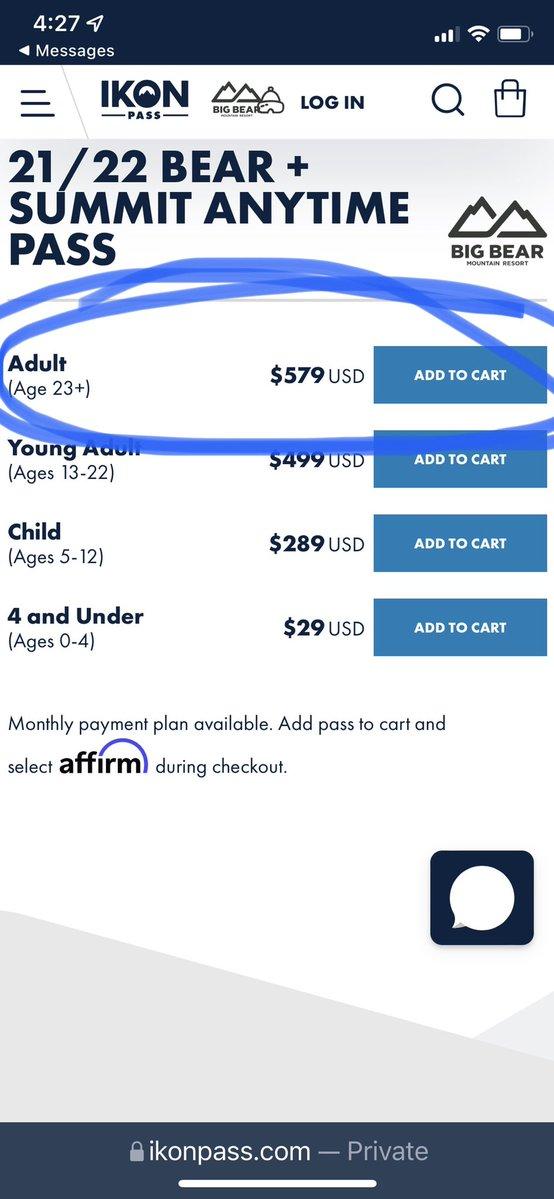Image resolution: width=554 pixels, height=1199 pixels.
Task: Open the shopping bag cart
Action: [x=510, y=99]
